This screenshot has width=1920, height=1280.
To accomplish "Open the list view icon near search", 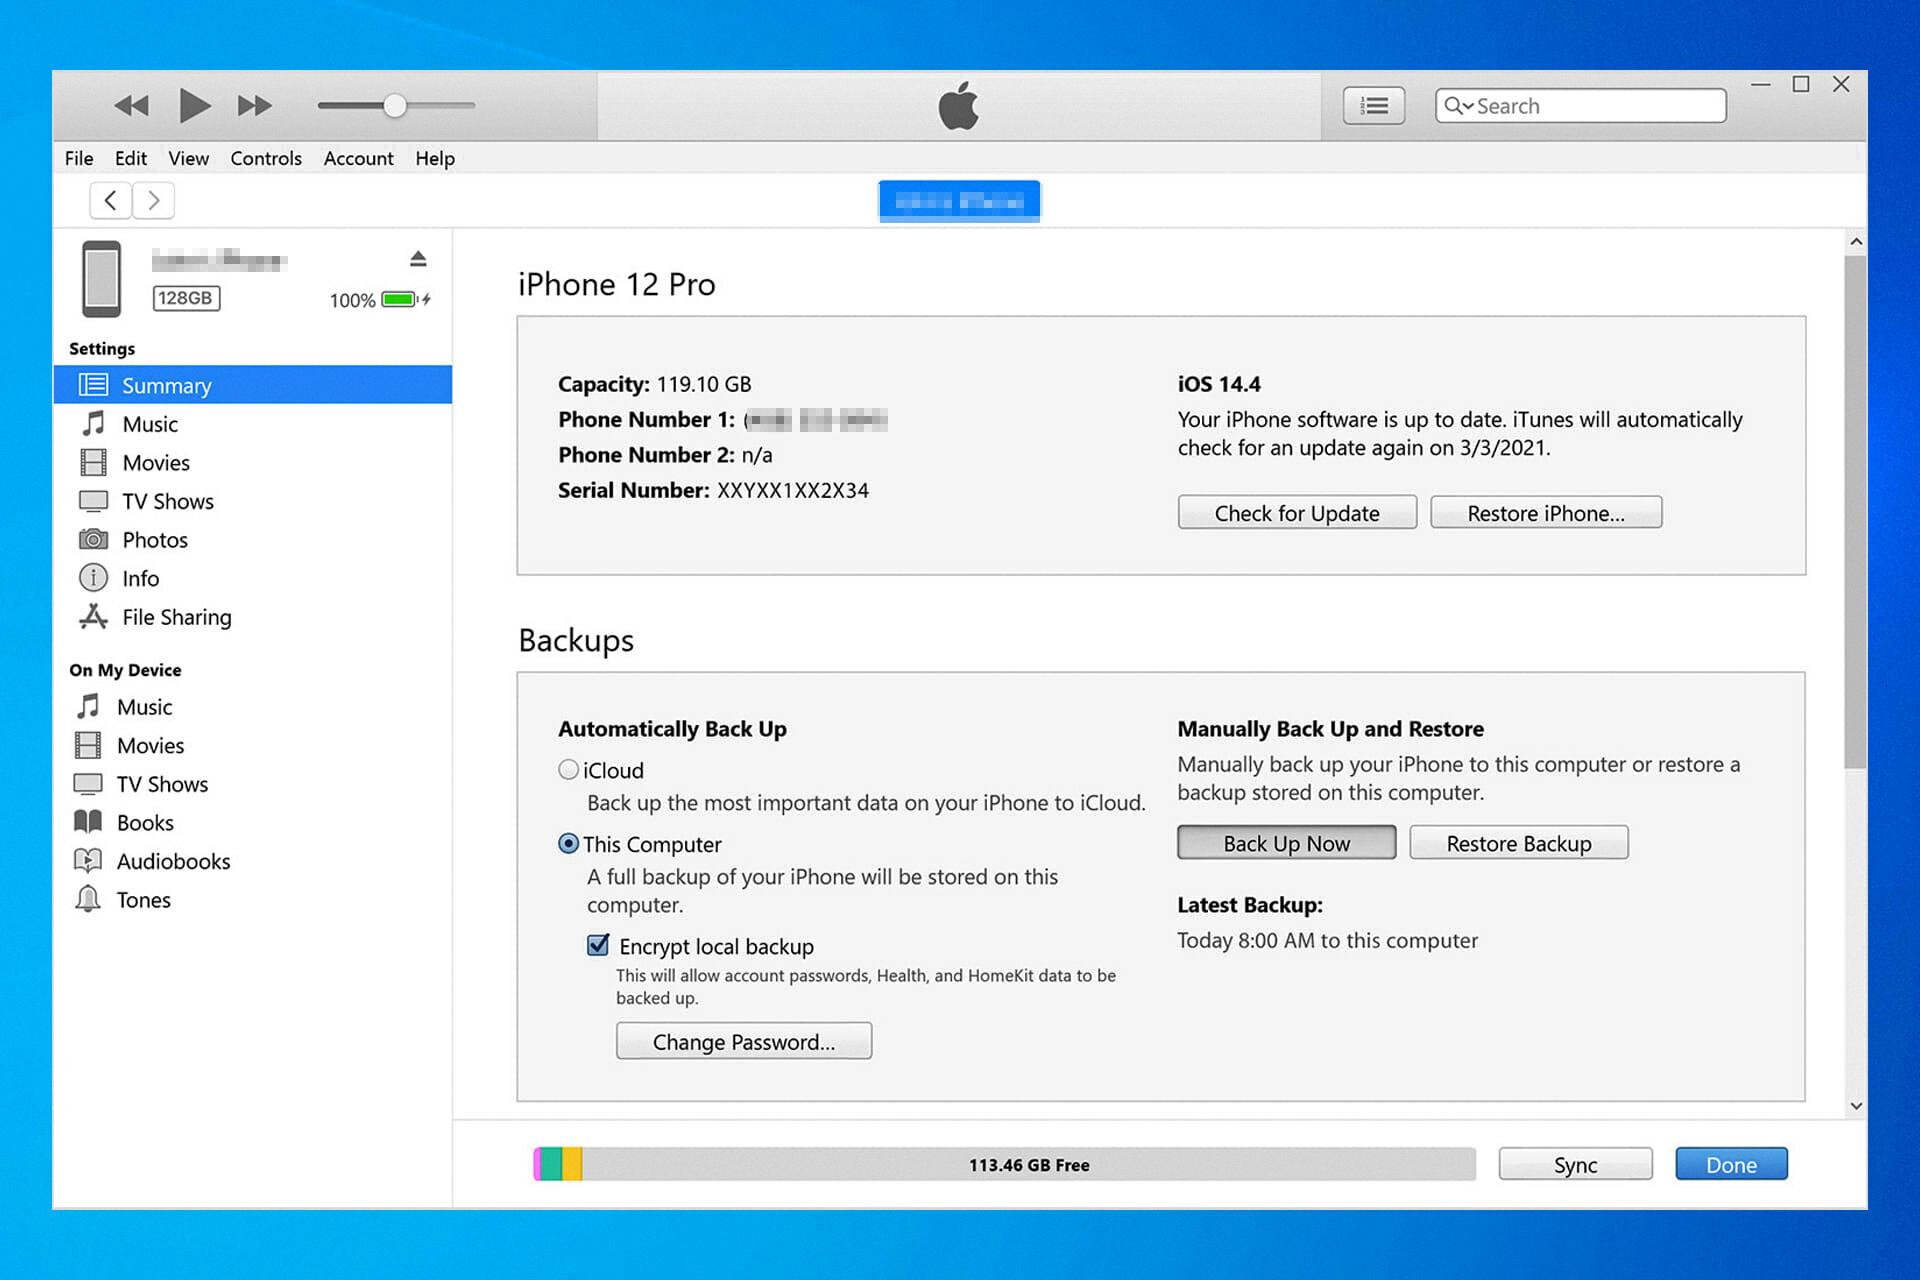I will point(1373,105).
